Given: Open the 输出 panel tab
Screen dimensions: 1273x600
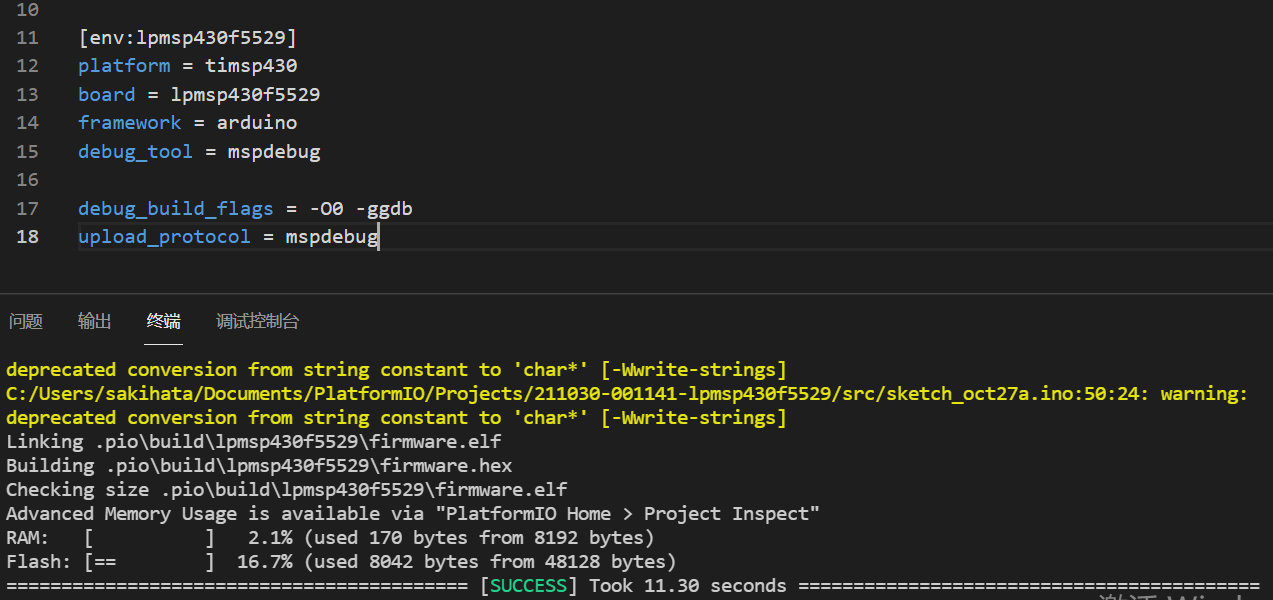Looking at the screenshot, I should click(x=95, y=322).
